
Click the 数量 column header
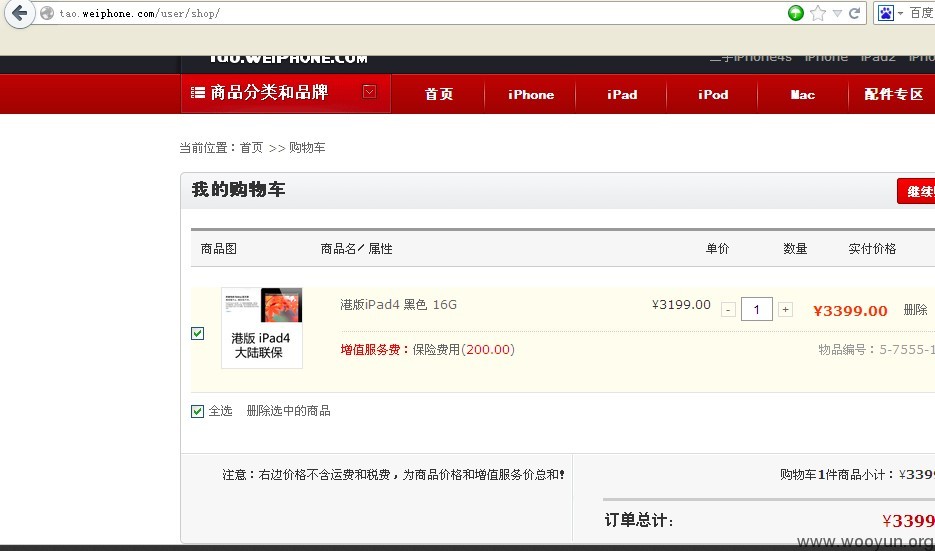click(795, 249)
